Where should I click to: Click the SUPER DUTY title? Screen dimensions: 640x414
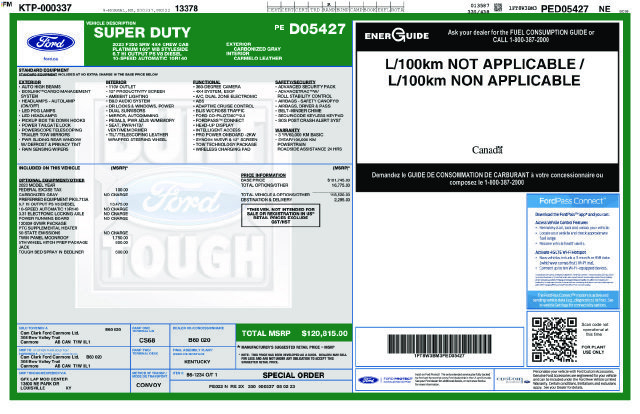tap(142, 33)
